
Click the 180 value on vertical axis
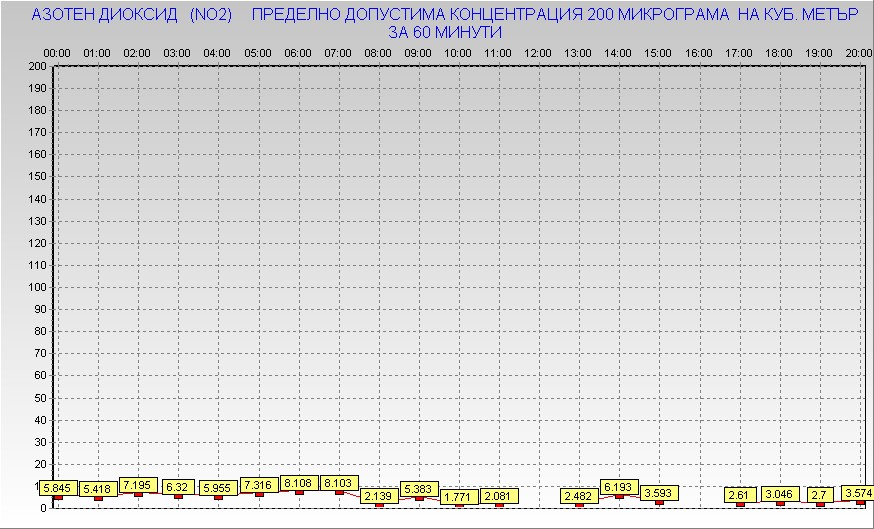(37, 110)
